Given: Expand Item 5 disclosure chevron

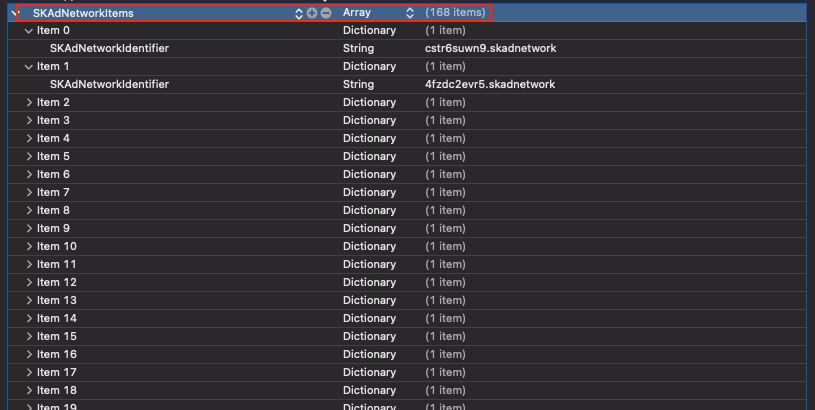Looking at the screenshot, I should tap(28, 157).
